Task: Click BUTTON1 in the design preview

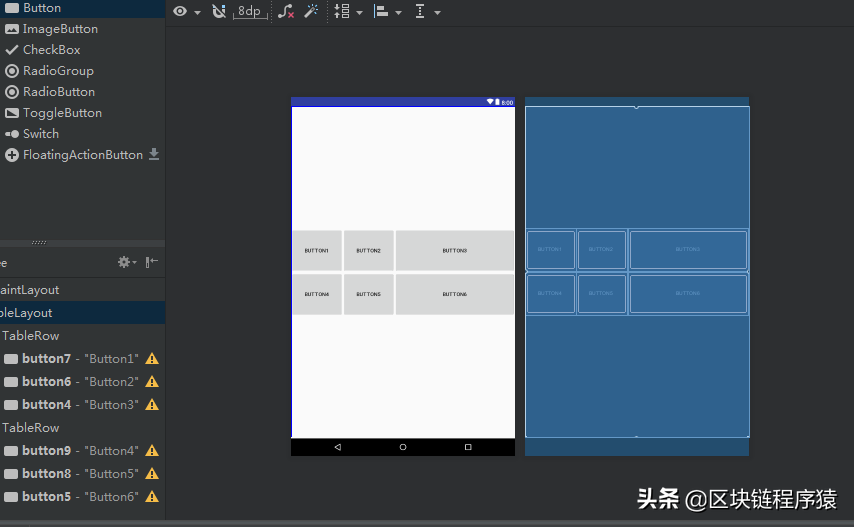Action: click(x=317, y=250)
